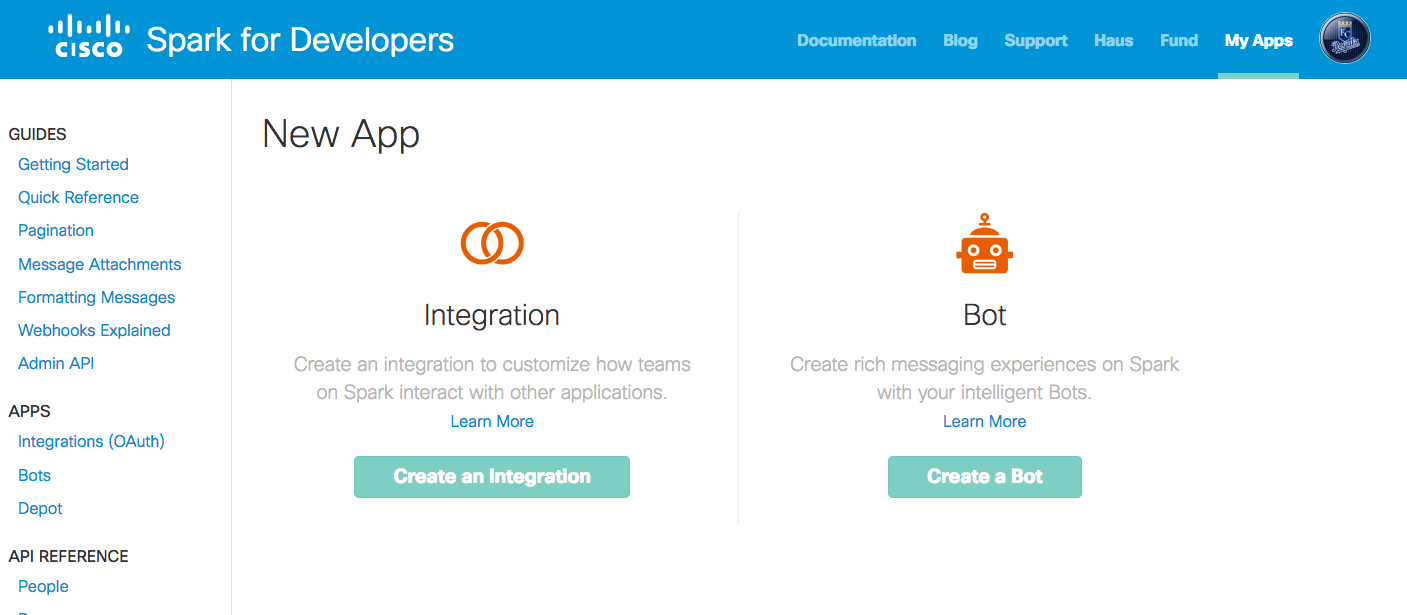Click the Spark for Developers title

coord(300,40)
